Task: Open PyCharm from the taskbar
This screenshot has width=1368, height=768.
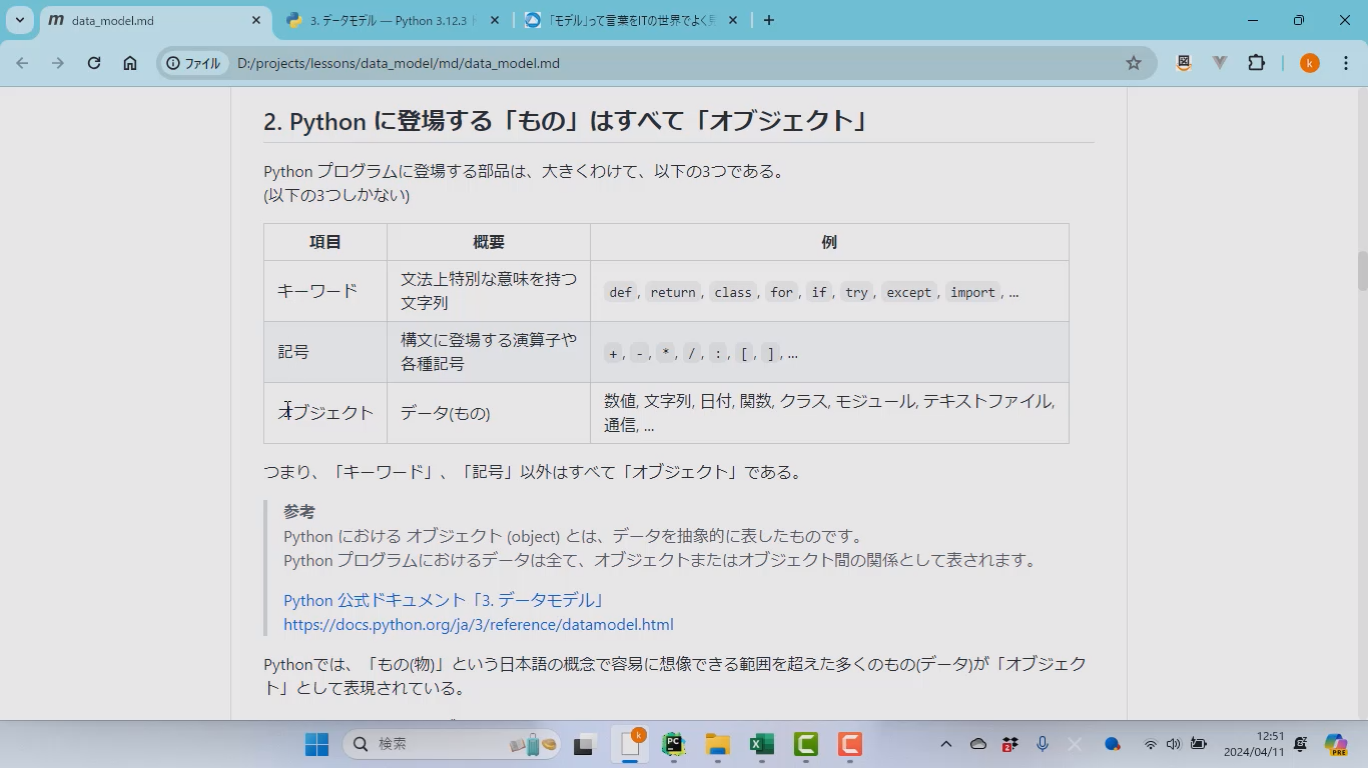Action: 673,744
